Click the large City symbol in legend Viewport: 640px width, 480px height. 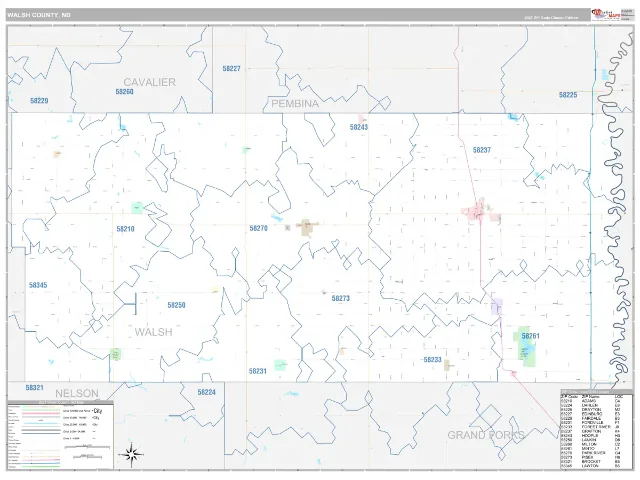(x=97, y=411)
